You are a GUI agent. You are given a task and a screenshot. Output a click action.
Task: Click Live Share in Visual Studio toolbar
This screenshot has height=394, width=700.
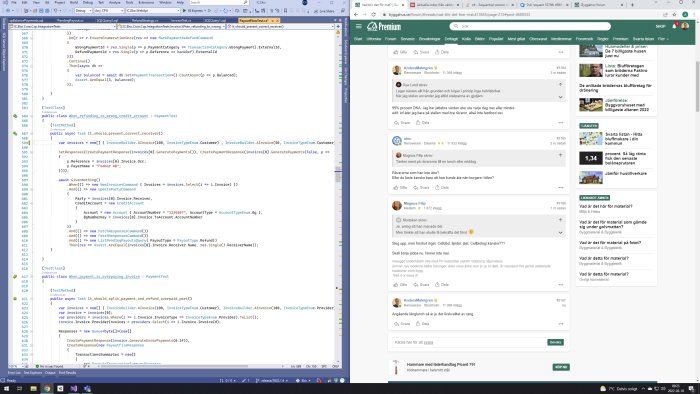[324, 11]
